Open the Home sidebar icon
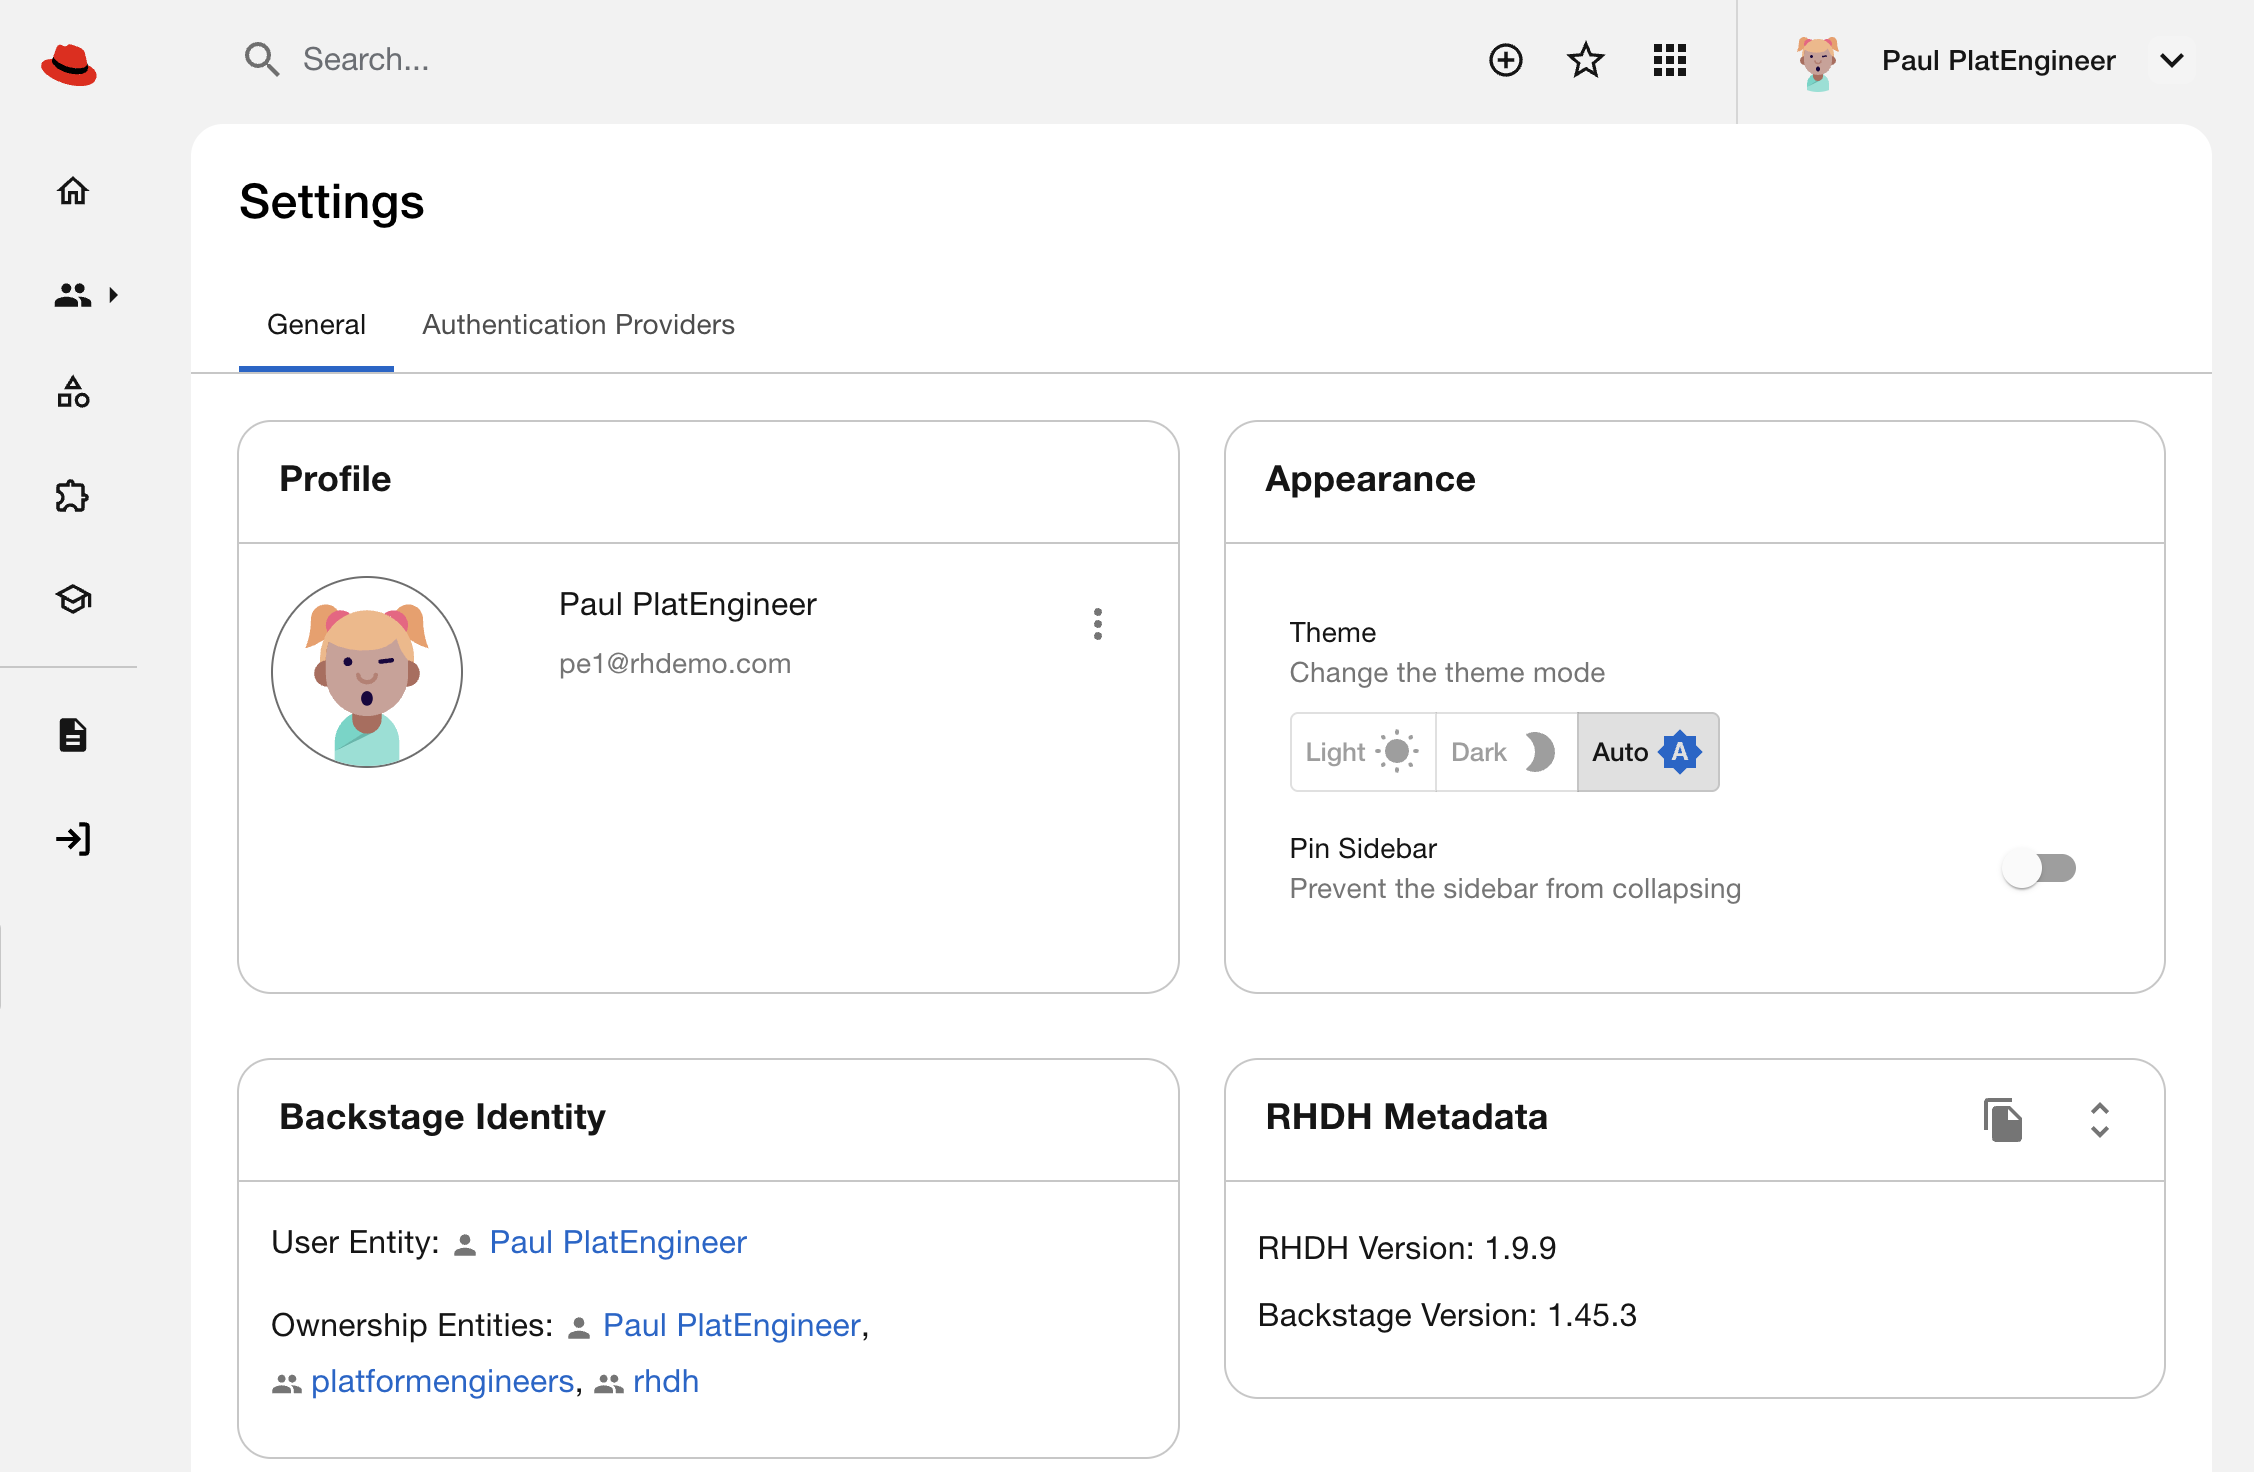This screenshot has width=2254, height=1472. (73, 190)
